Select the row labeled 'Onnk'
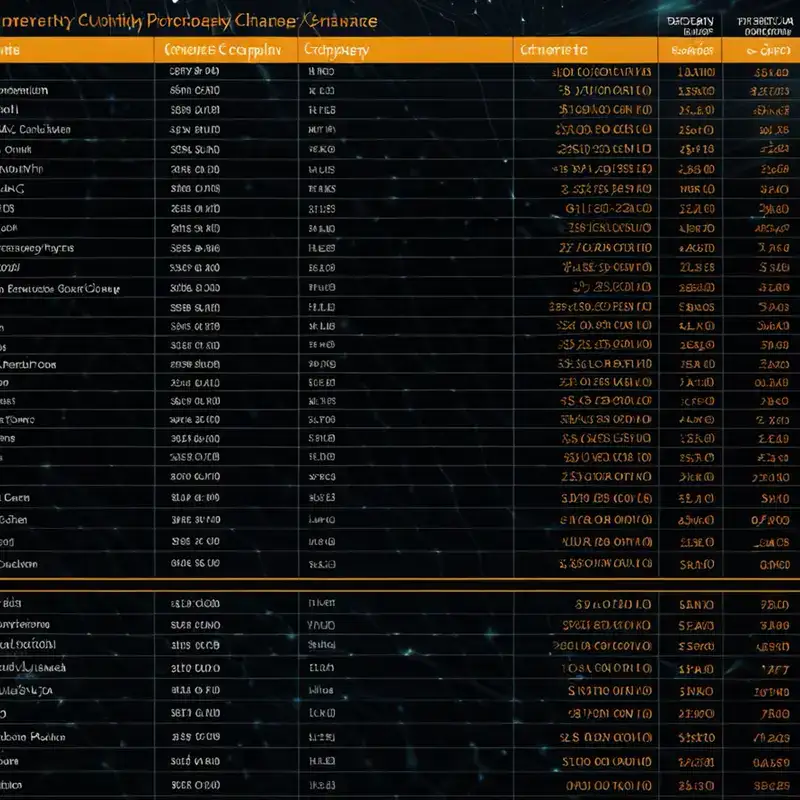The width and height of the screenshot is (800, 800). tap(400, 149)
